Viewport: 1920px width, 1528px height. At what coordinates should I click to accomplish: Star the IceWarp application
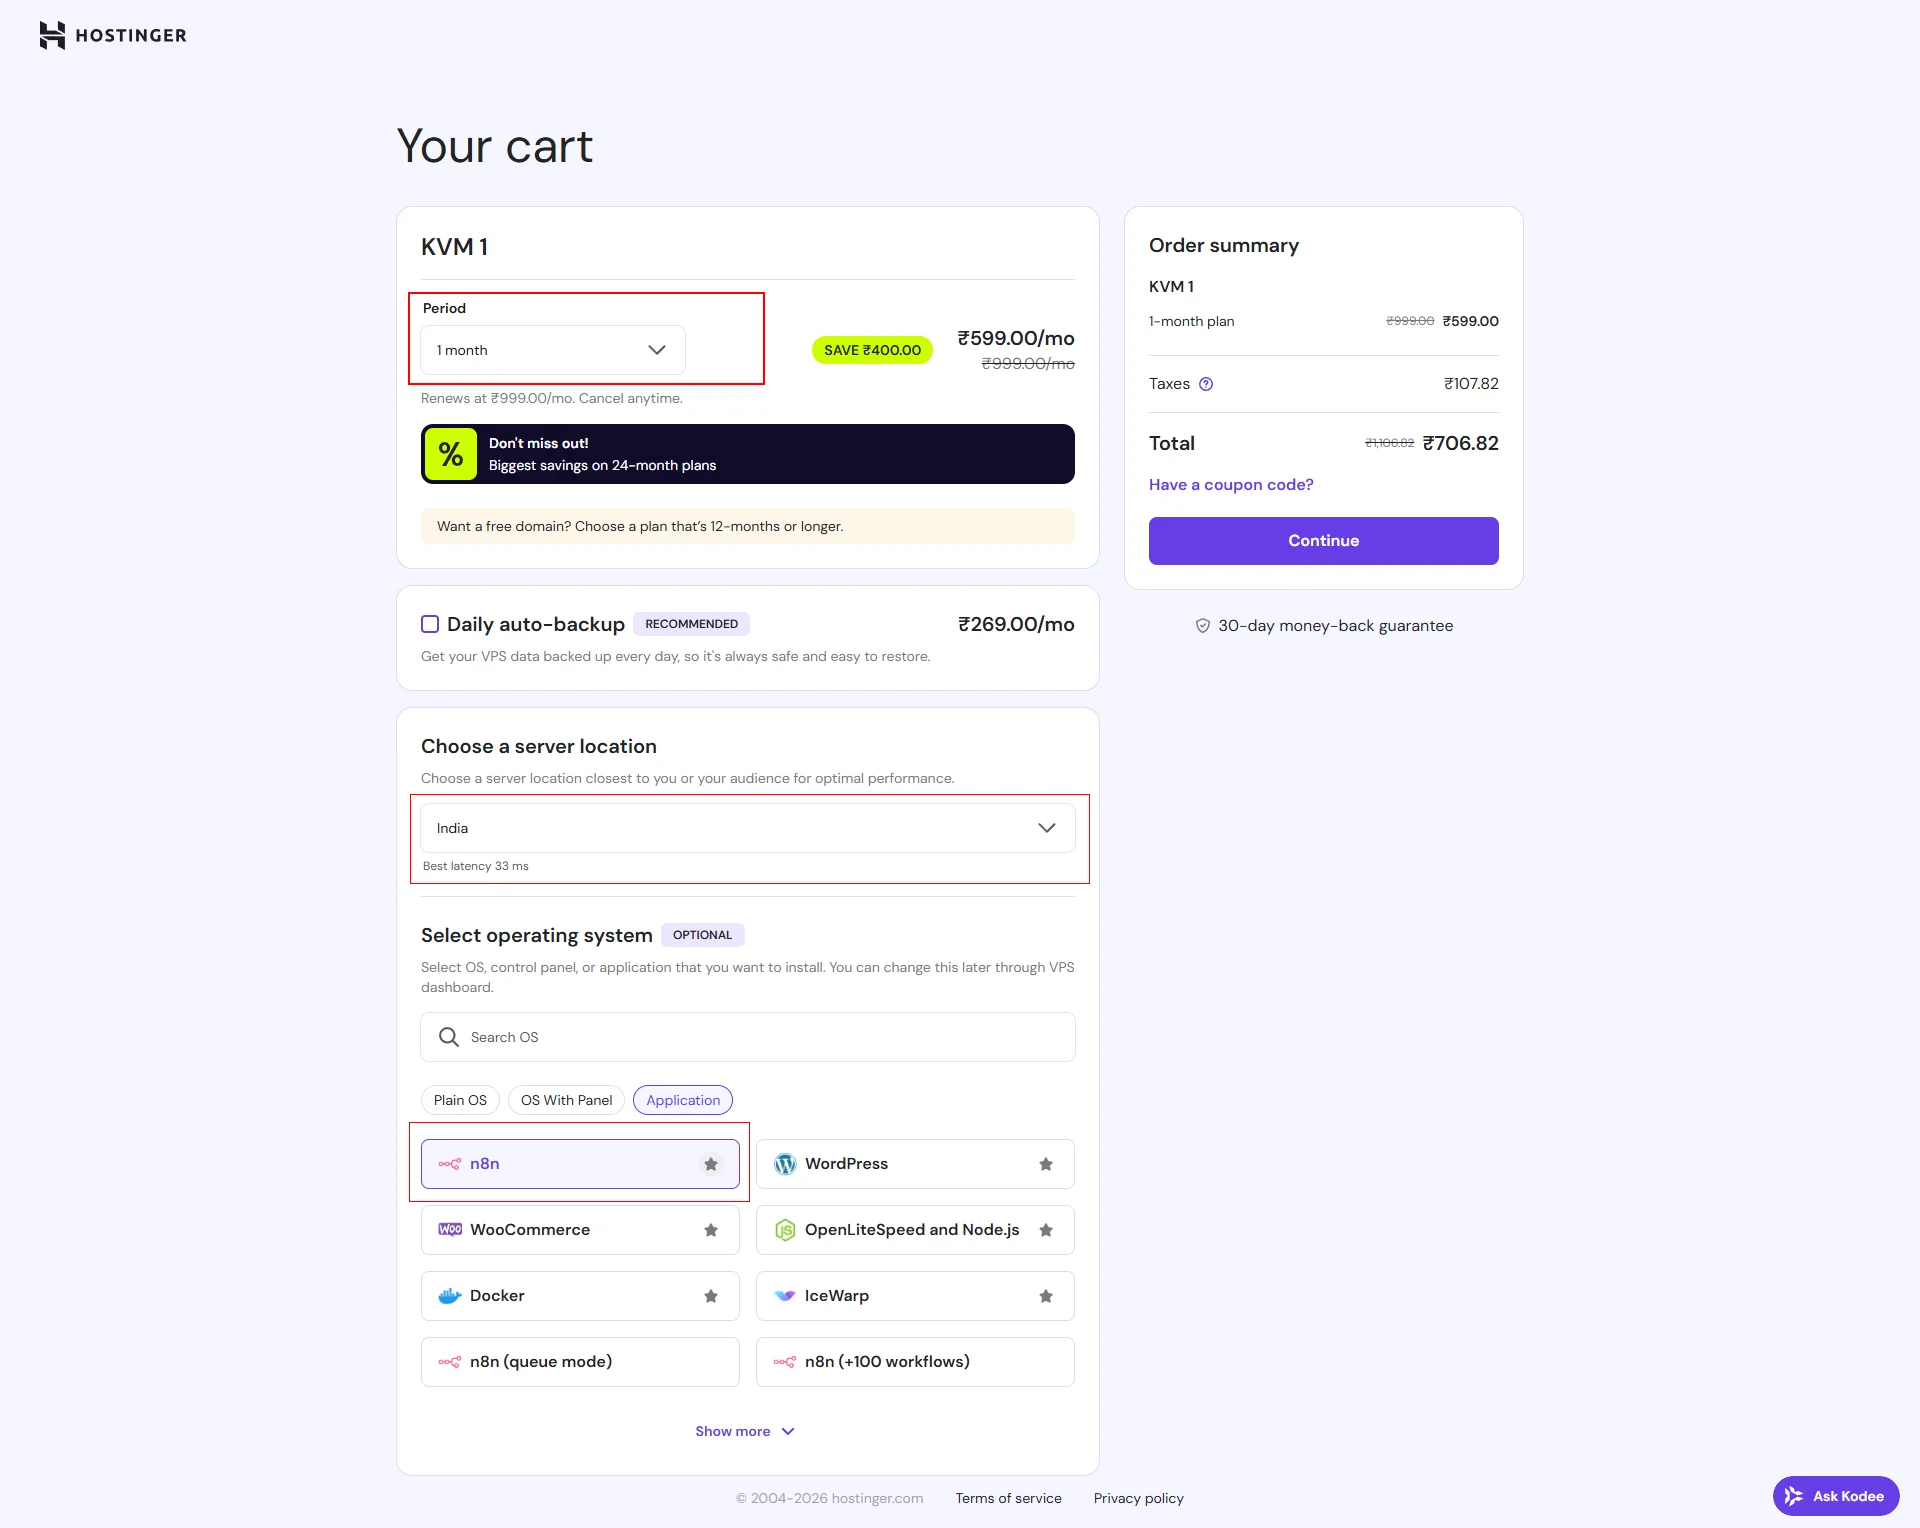coord(1046,1296)
